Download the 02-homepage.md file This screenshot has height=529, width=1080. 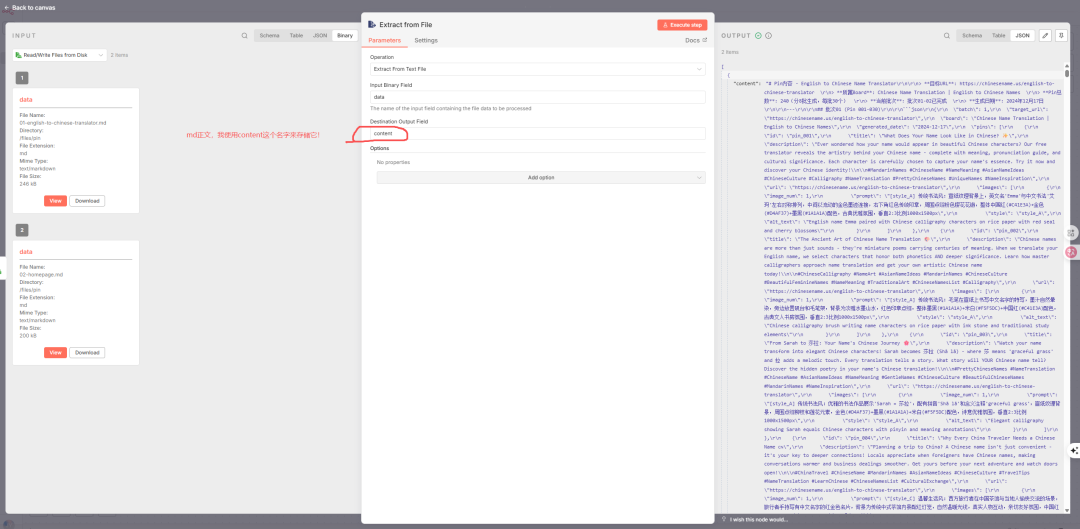coord(87,352)
